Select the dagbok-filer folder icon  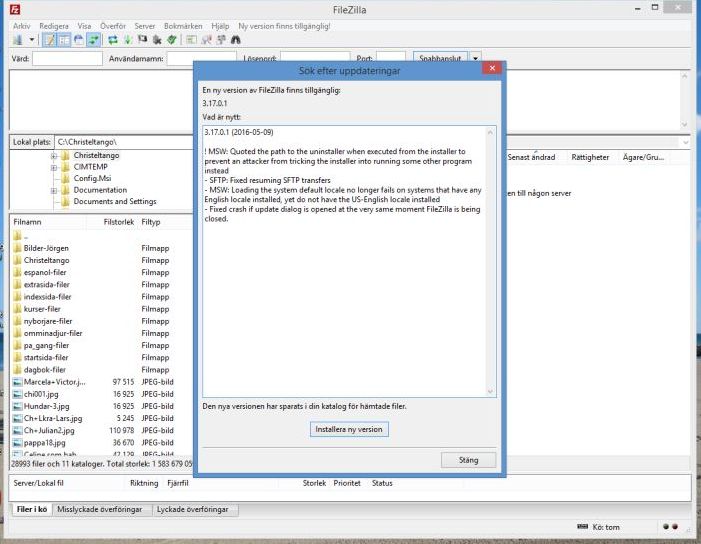17,369
